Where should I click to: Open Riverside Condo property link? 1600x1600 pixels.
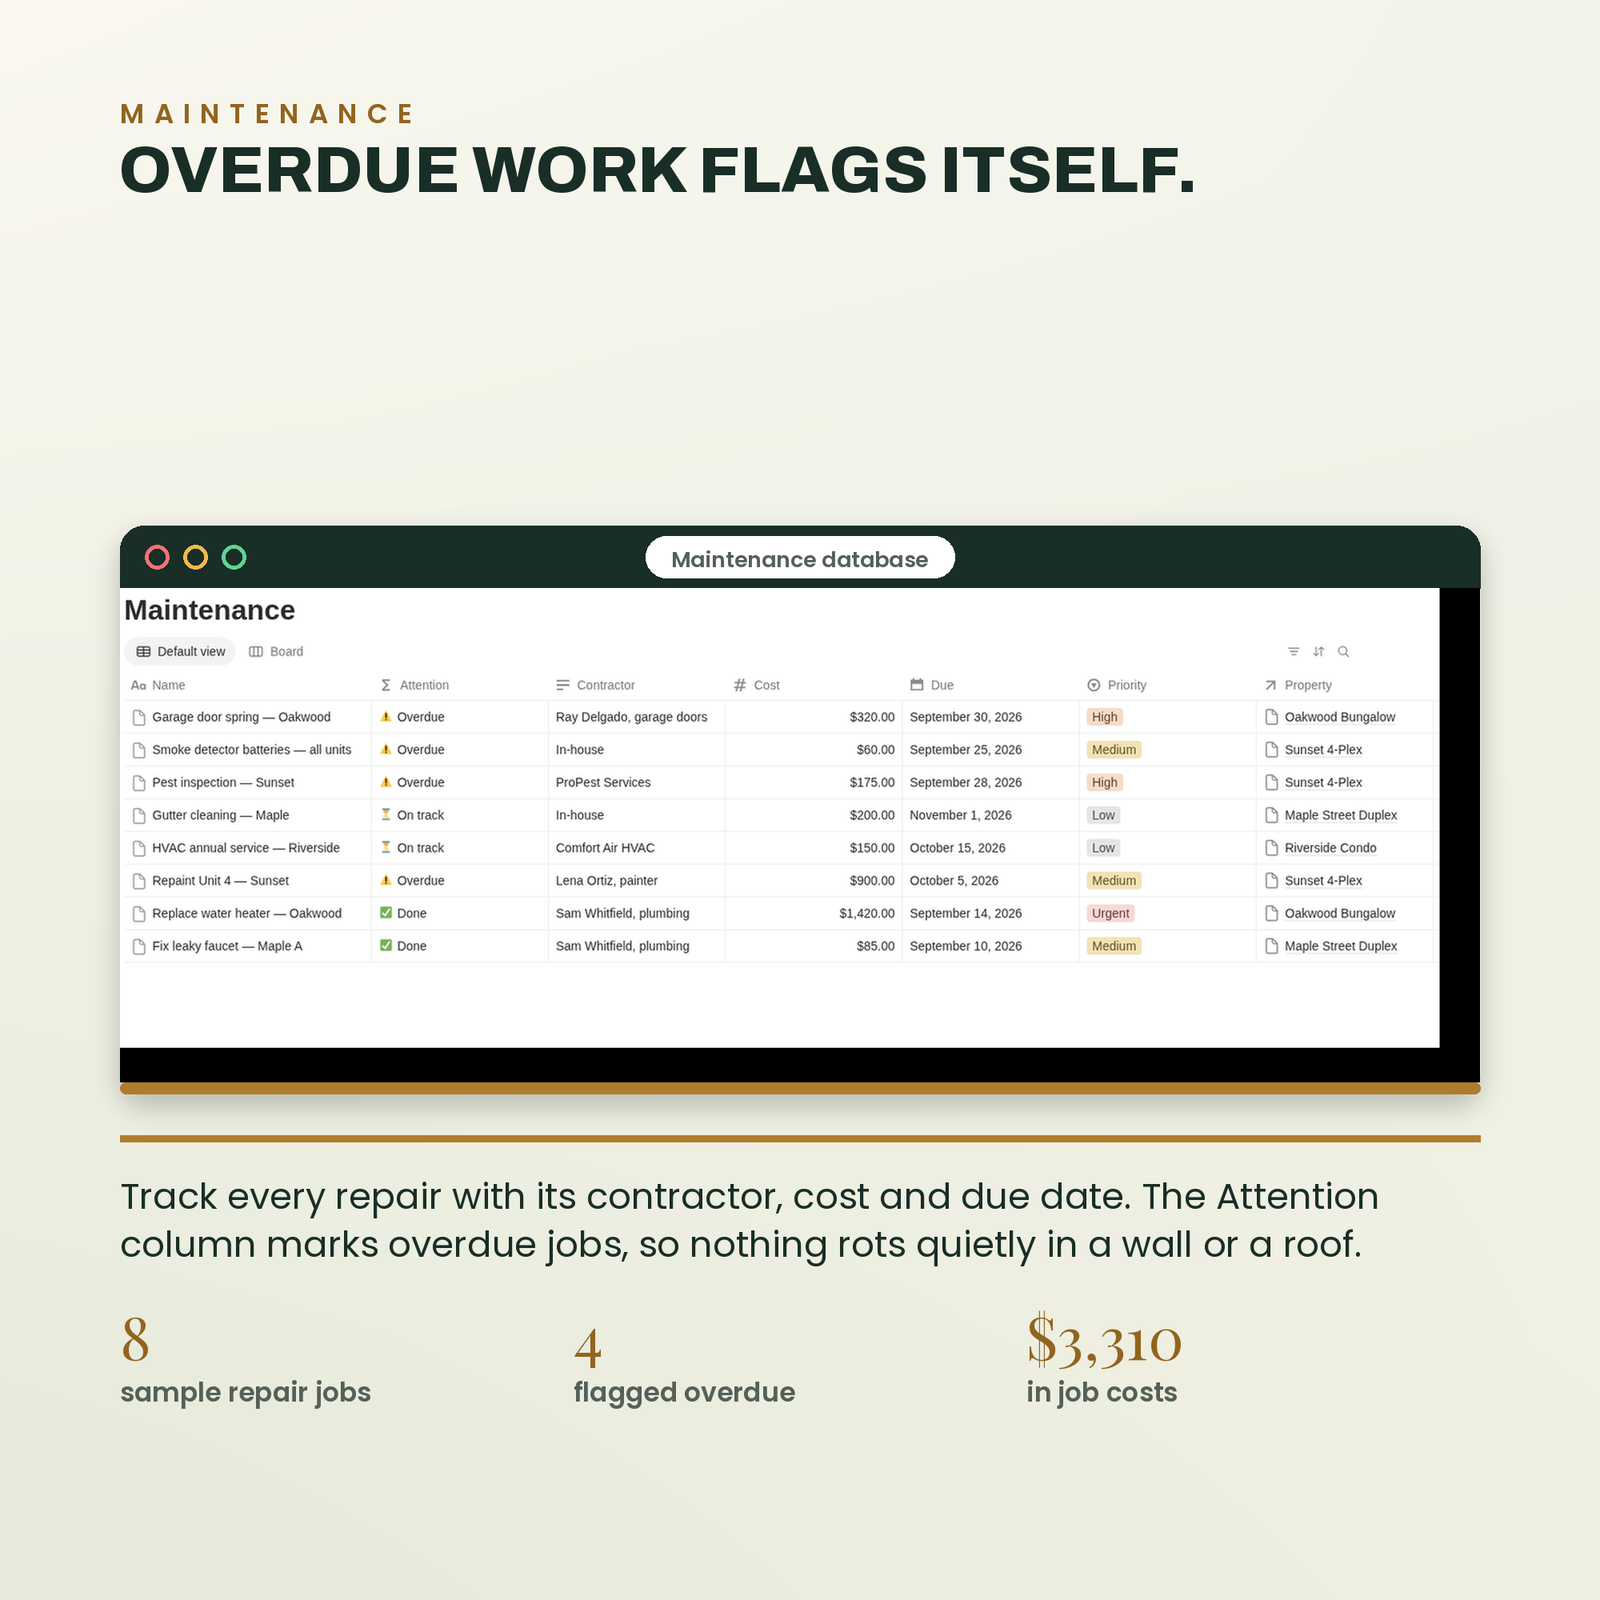coord(1330,848)
